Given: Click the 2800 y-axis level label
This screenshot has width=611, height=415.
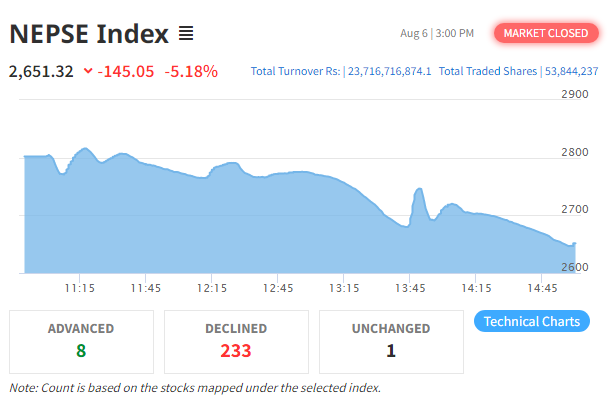Looking at the screenshot, I should [x=574, y=152].
